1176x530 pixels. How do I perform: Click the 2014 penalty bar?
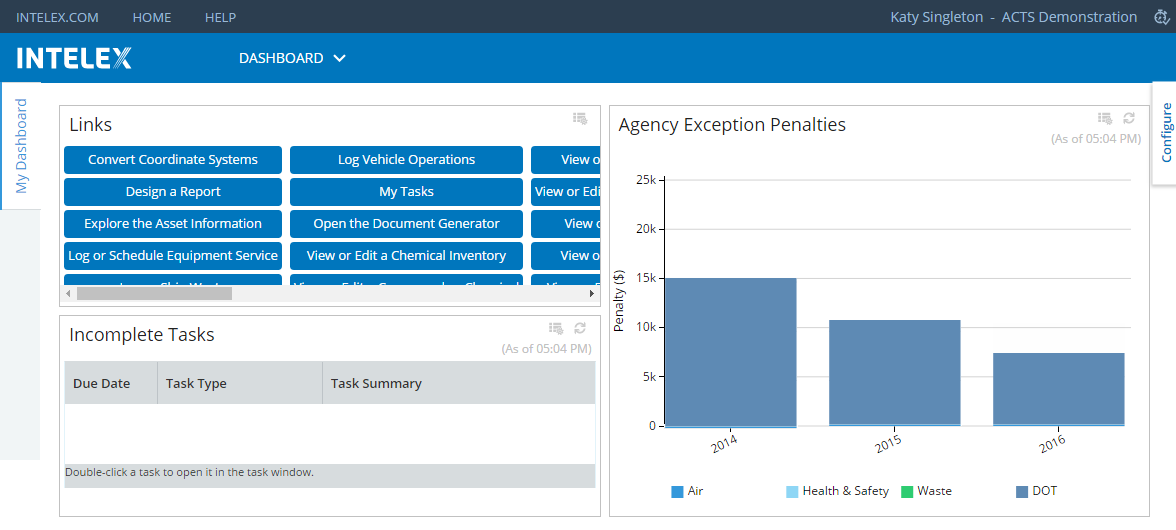coord(730,352)
